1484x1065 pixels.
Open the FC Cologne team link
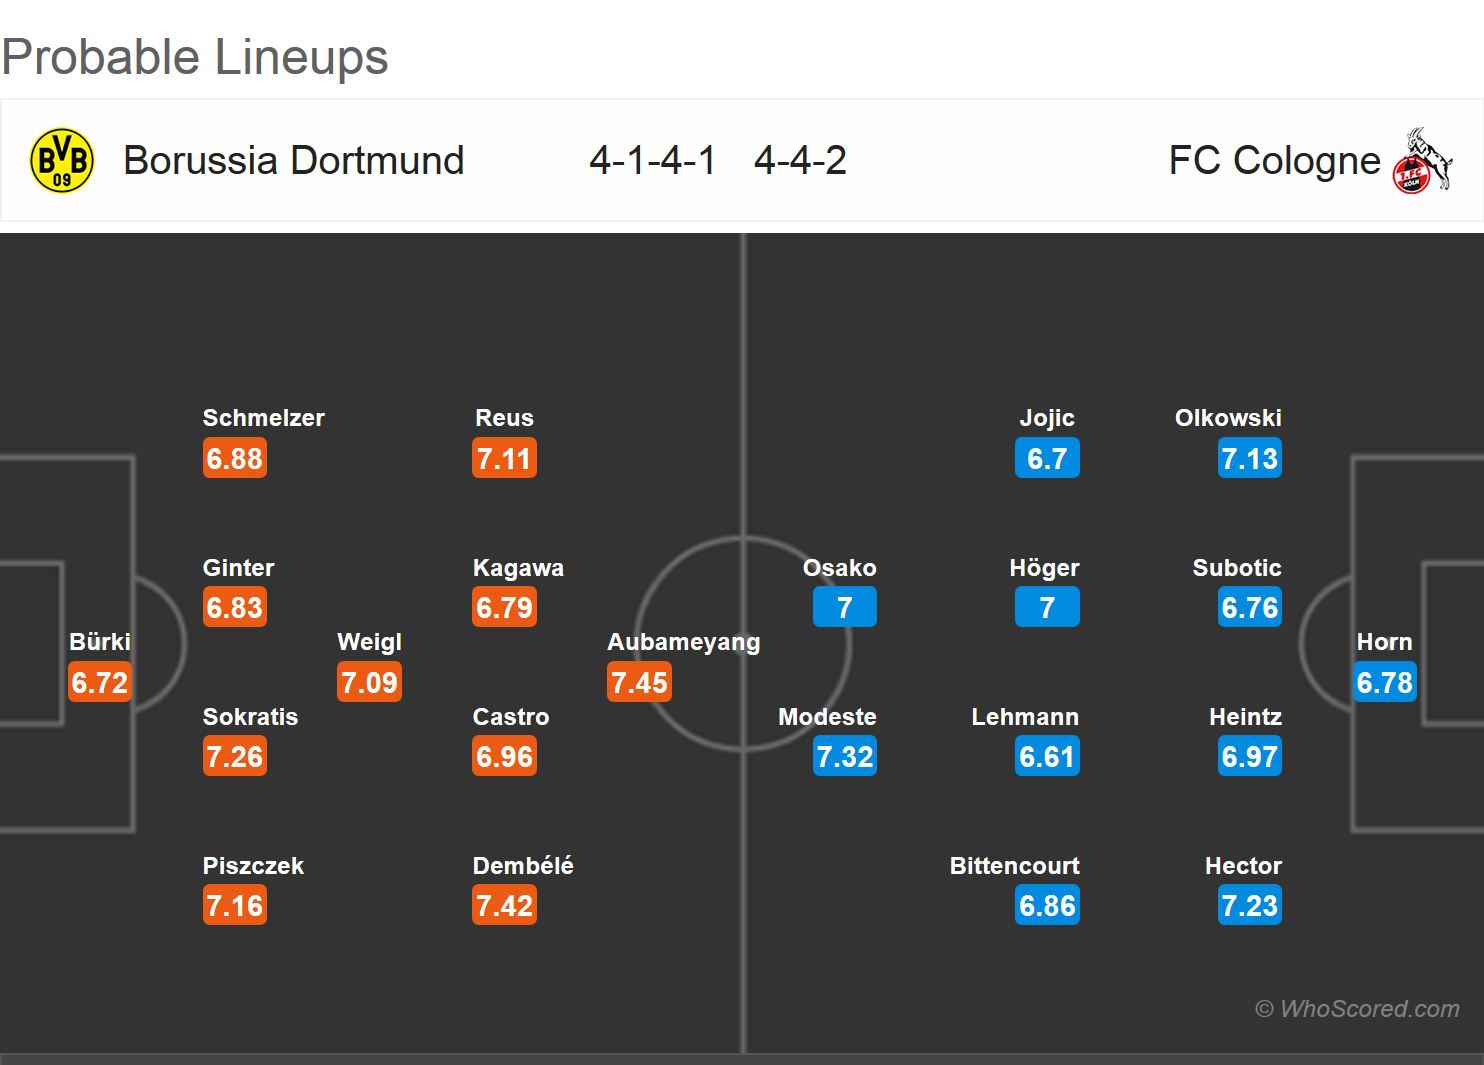click(1274, 160)
